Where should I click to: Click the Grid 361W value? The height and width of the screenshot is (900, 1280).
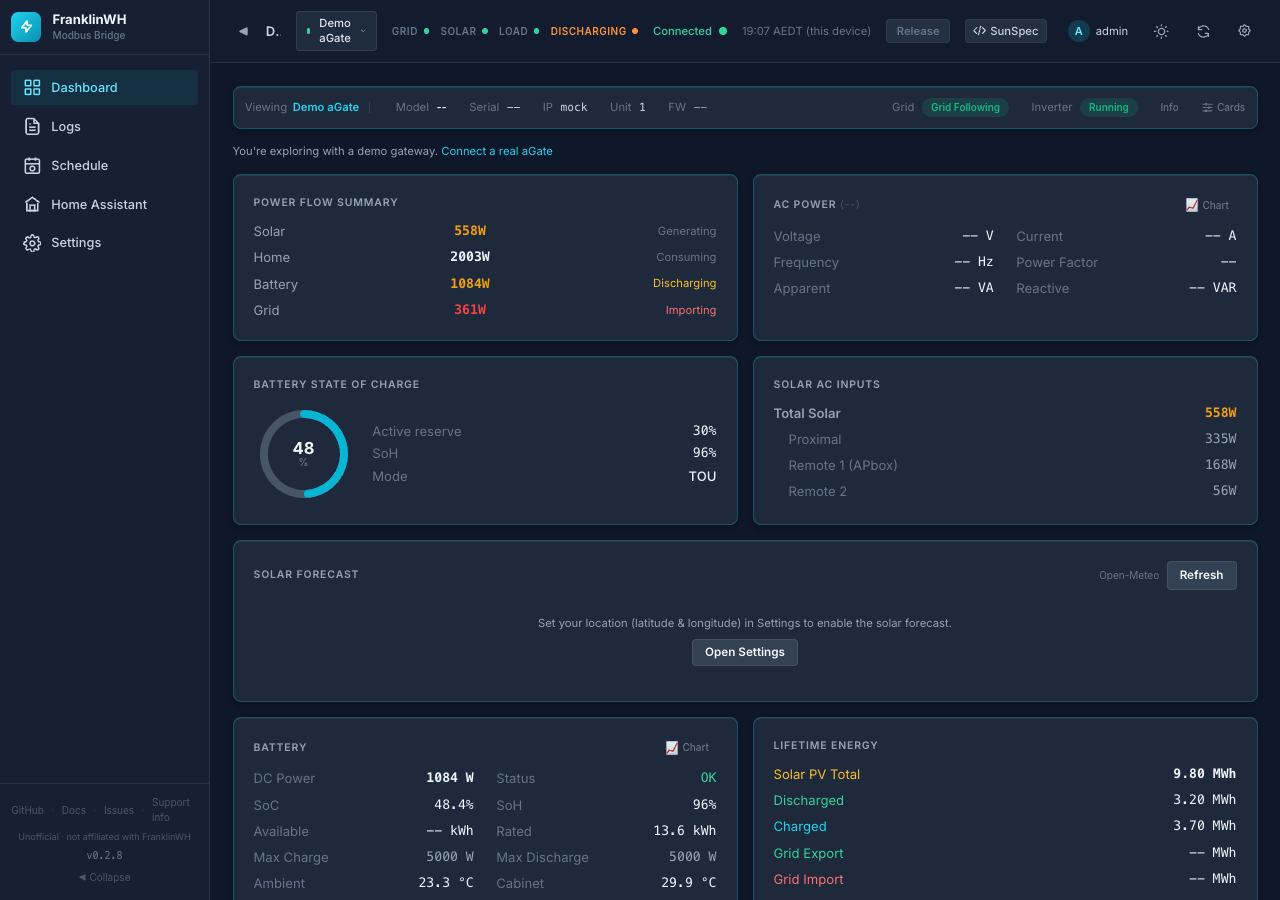click(470, 310)
